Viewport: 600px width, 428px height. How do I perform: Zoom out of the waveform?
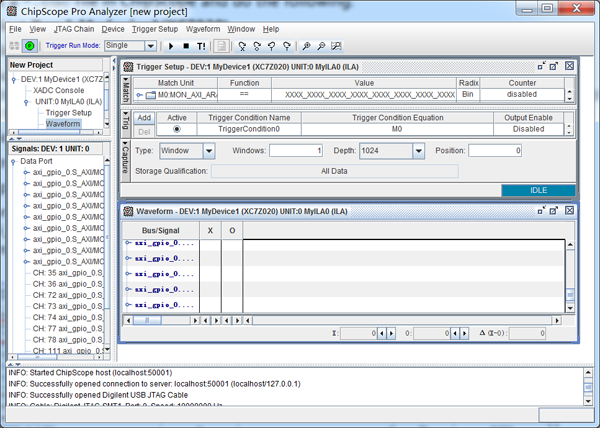pyautogui.click(x=321, y=46)
